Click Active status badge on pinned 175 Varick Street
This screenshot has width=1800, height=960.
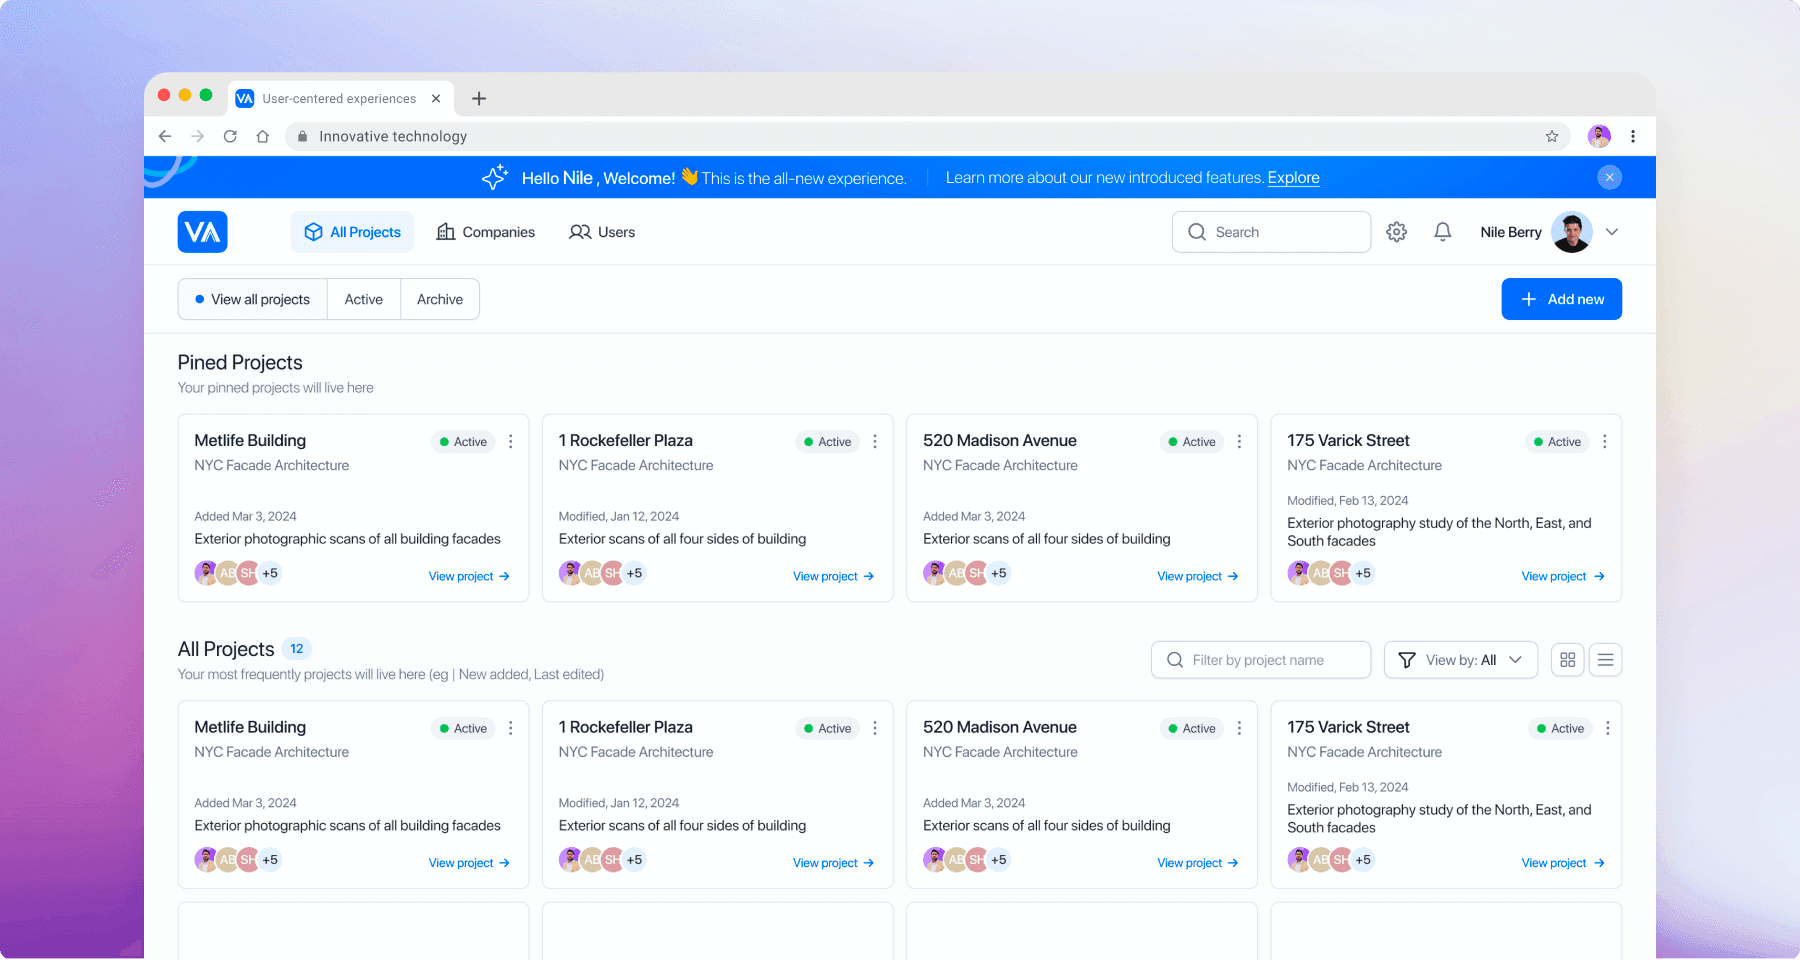pyautogui.click(x=1557, y=442)
